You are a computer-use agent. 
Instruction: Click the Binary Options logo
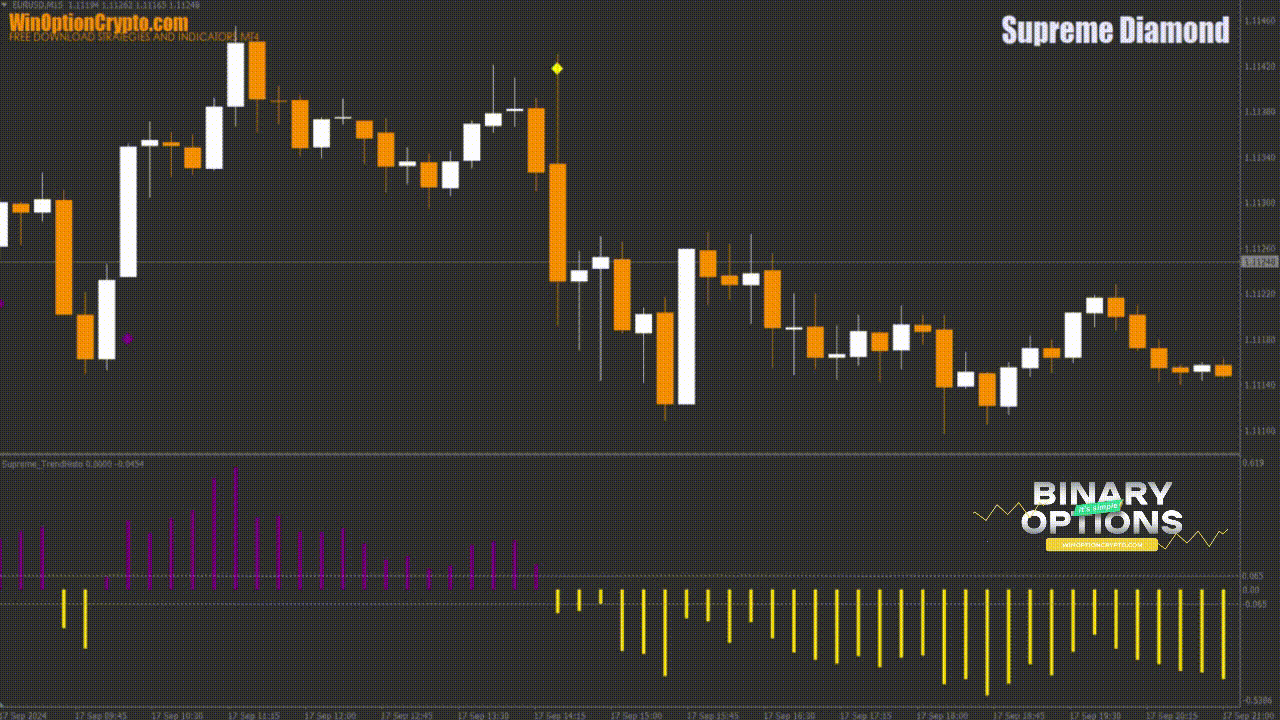click(1101, 509)
